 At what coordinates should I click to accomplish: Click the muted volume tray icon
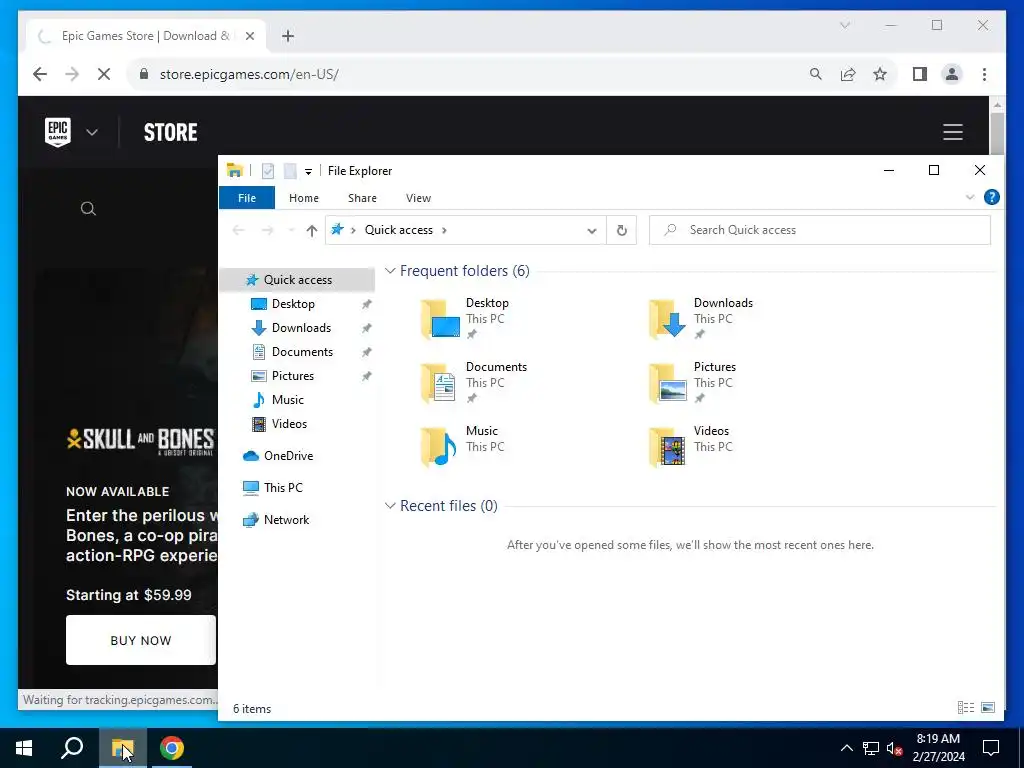pyautogui.click(x=895, y=748)
